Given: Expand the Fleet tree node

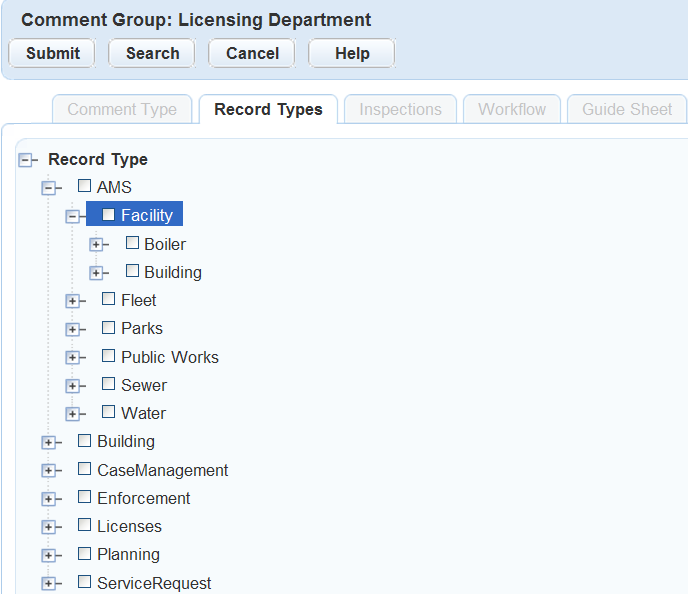Looking at the screenshot, I should tap(73, 301).
